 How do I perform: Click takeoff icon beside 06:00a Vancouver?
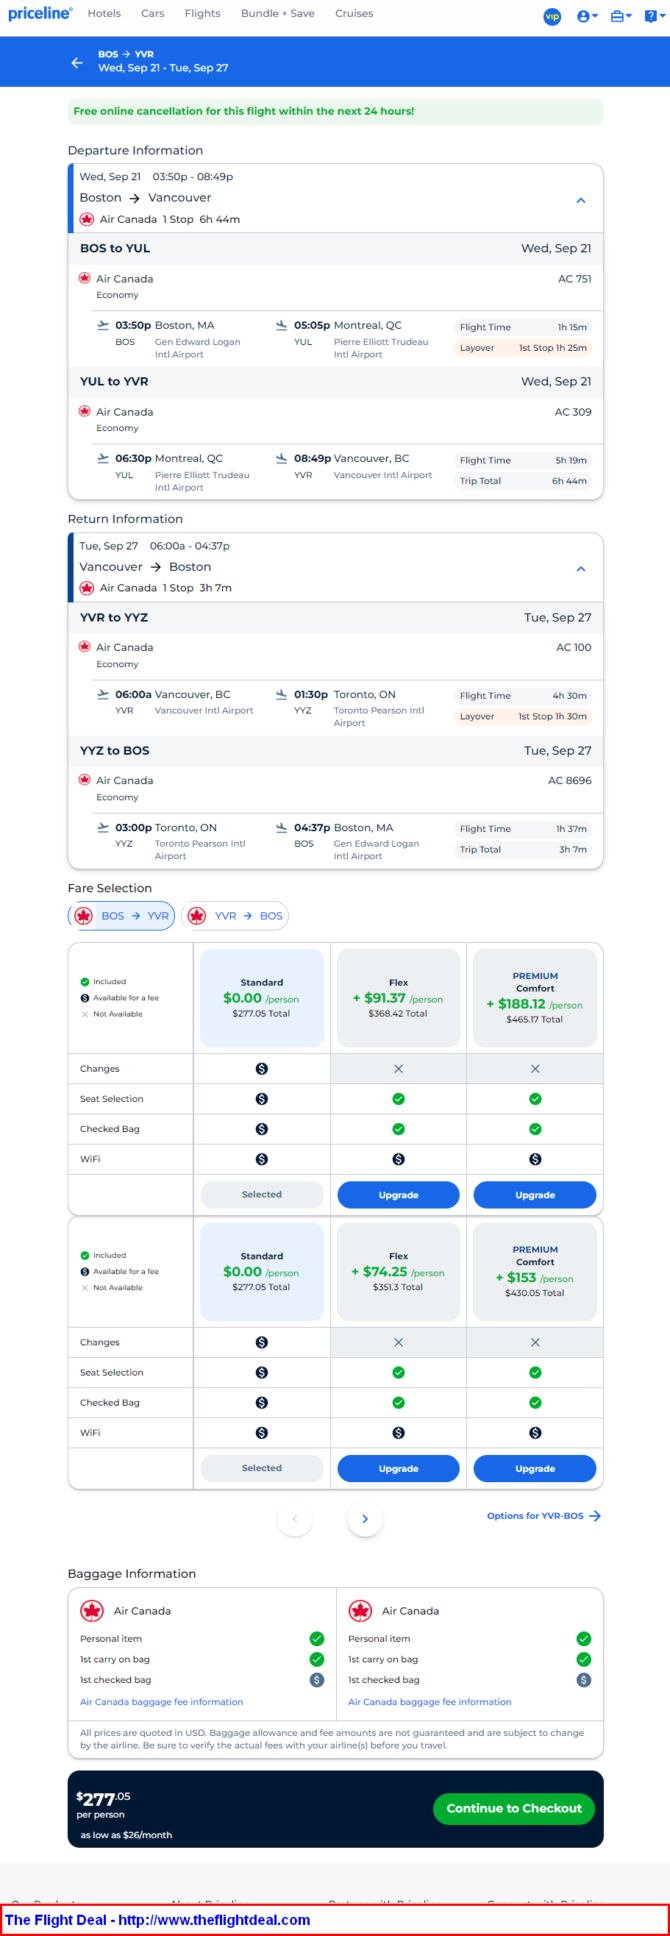(x=103, y=694)
